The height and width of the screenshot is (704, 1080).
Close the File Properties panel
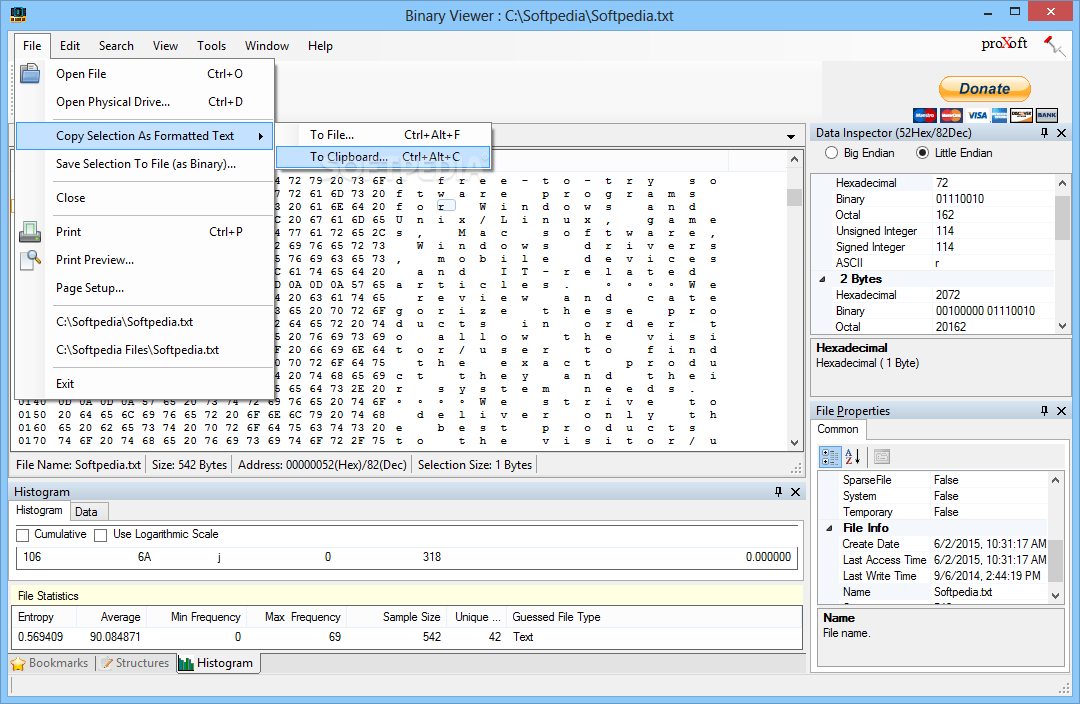coord(1061,411)
